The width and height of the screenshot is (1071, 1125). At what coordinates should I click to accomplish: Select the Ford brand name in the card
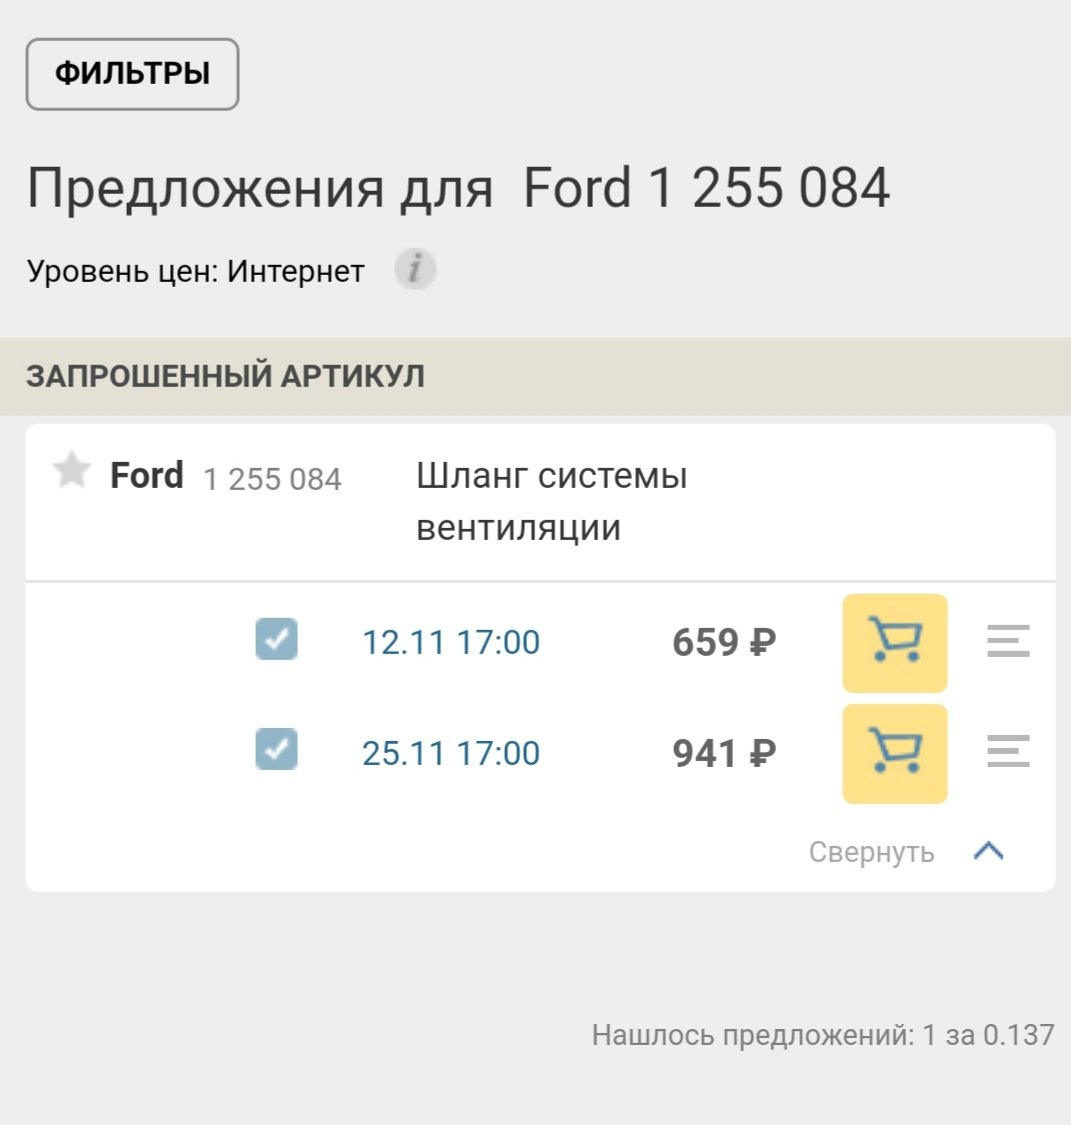point(146,476)
